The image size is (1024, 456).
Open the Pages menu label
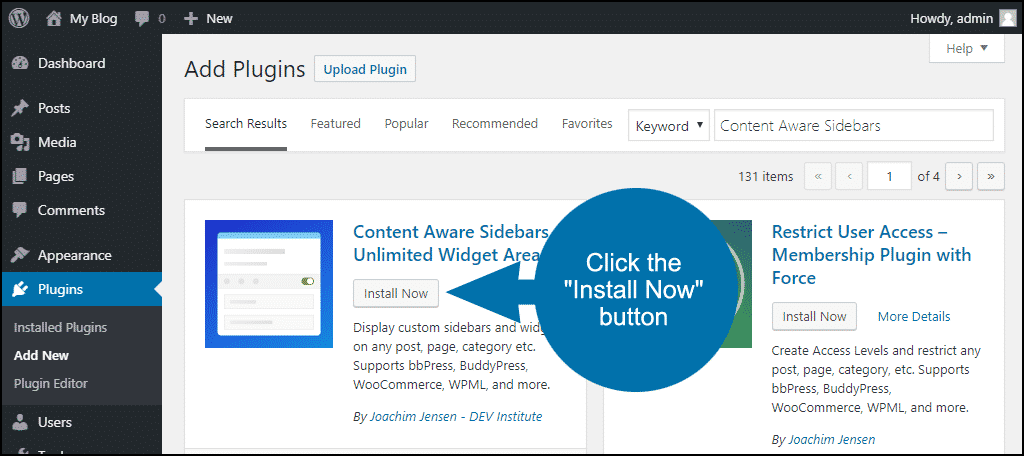click(x=56, y=176)
